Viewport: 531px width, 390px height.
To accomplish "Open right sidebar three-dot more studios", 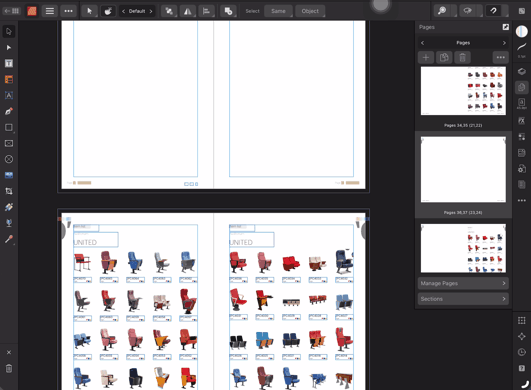I will tap(522, 200).
